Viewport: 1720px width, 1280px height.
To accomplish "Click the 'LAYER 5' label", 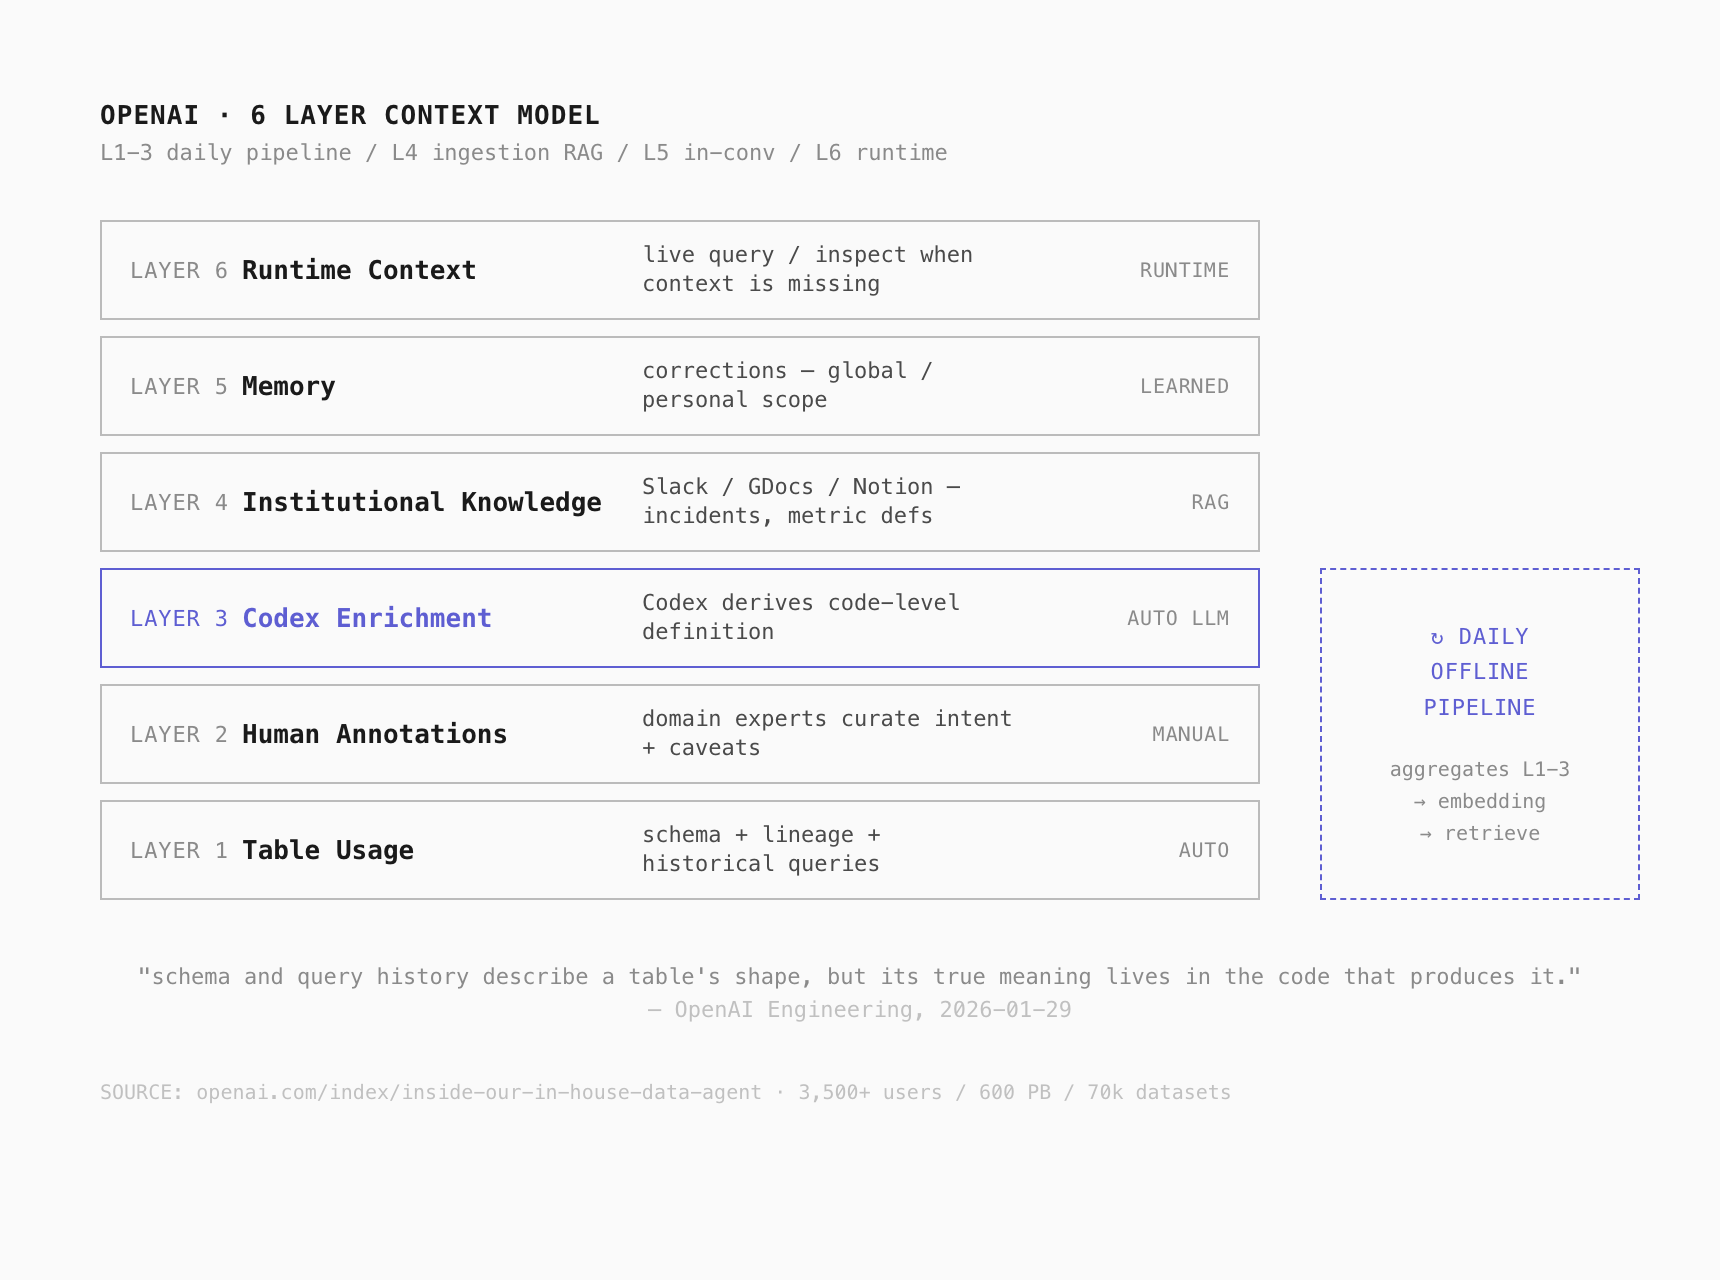I will click(x=179, y=386).
